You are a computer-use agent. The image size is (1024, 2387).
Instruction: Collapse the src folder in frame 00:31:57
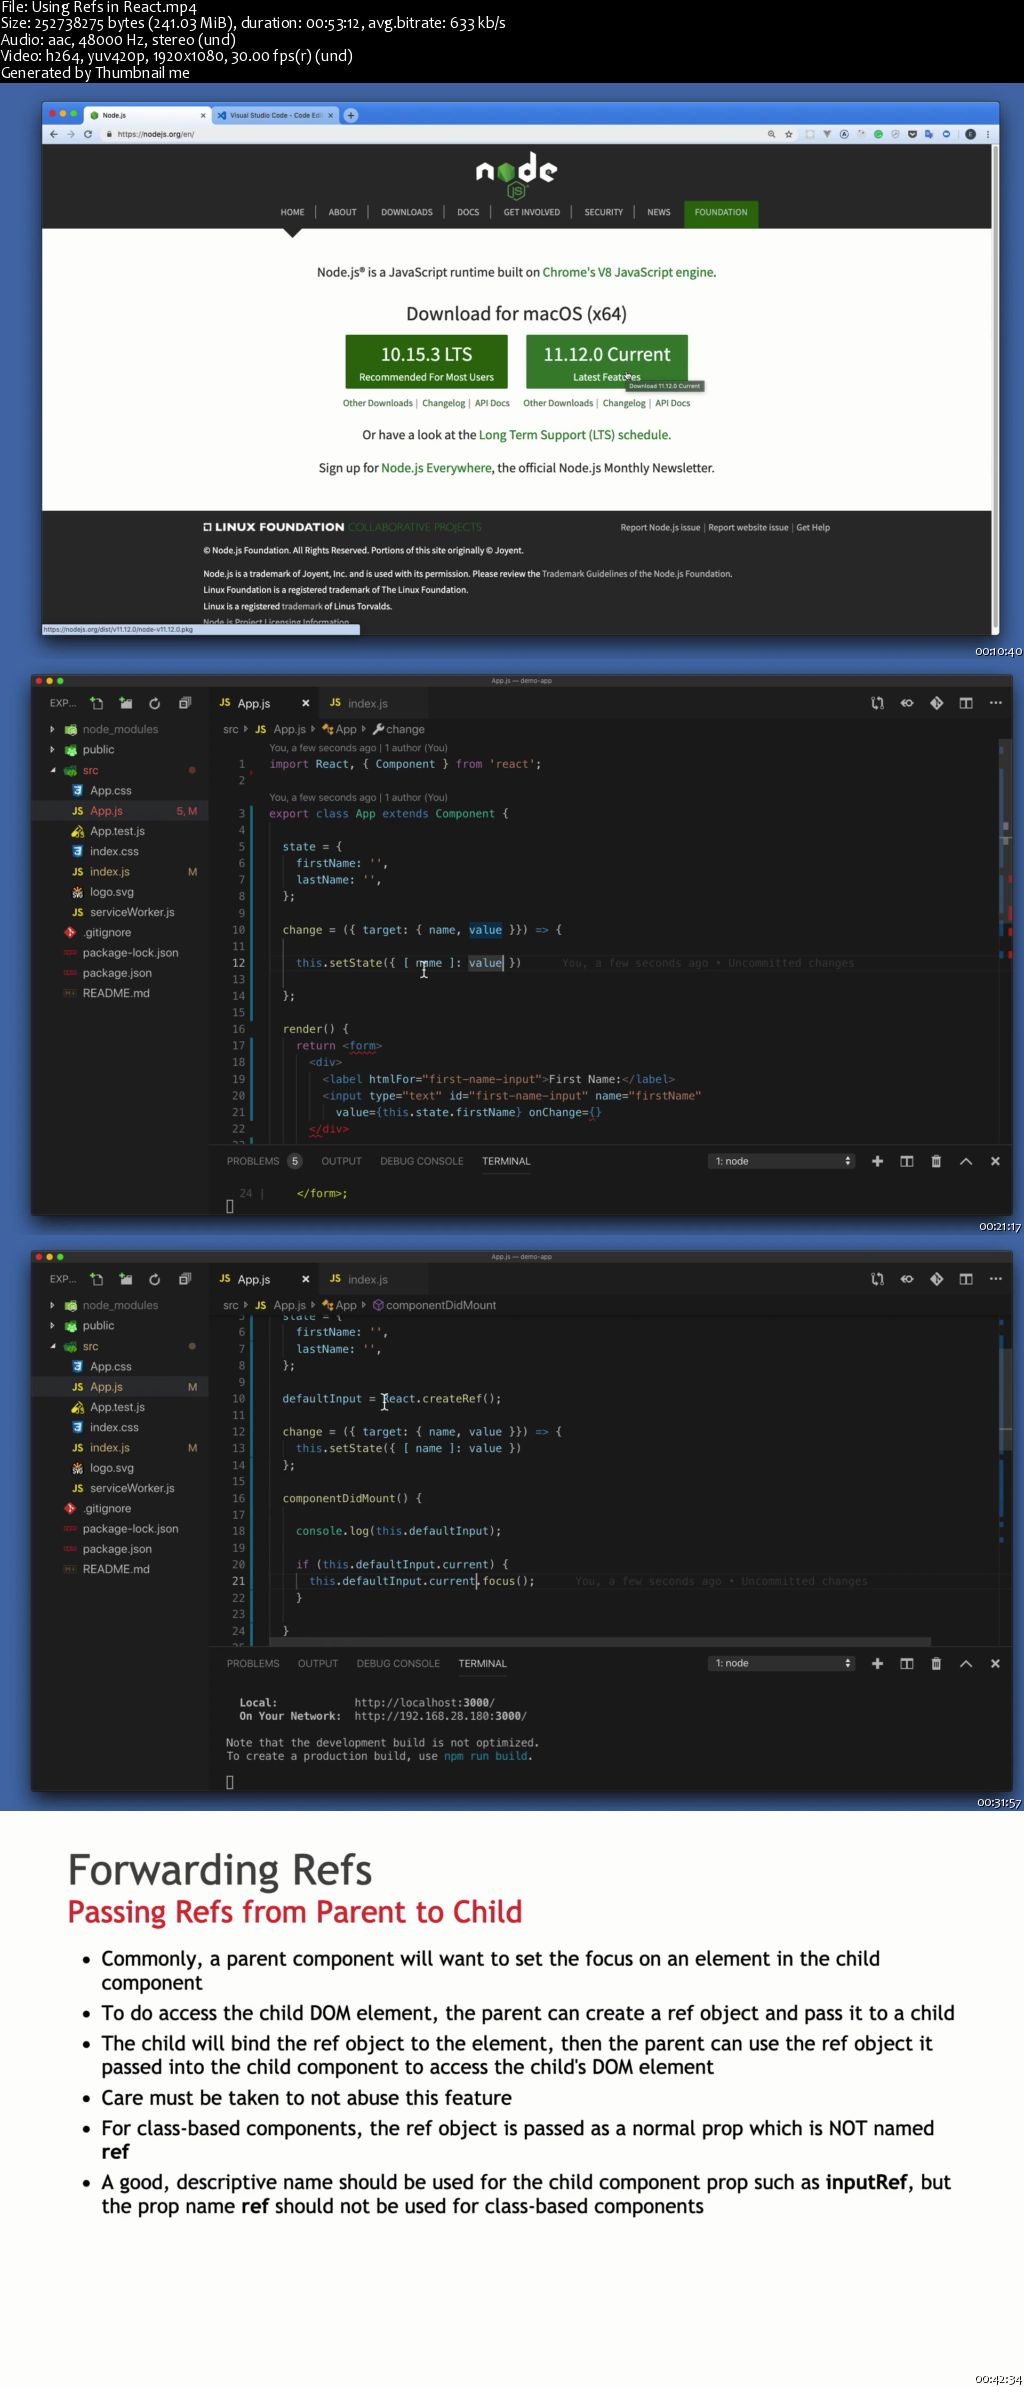pos(52,1346)
